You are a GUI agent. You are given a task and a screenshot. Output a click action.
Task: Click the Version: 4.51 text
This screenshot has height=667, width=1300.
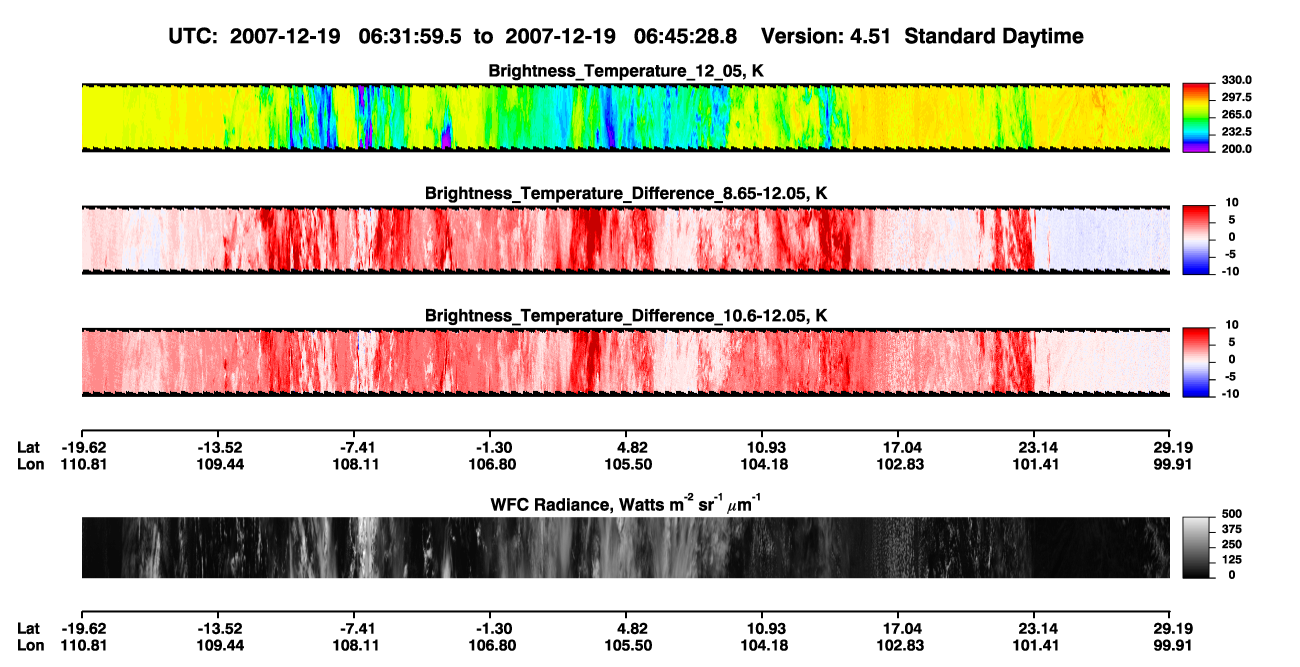pos(825,36)
